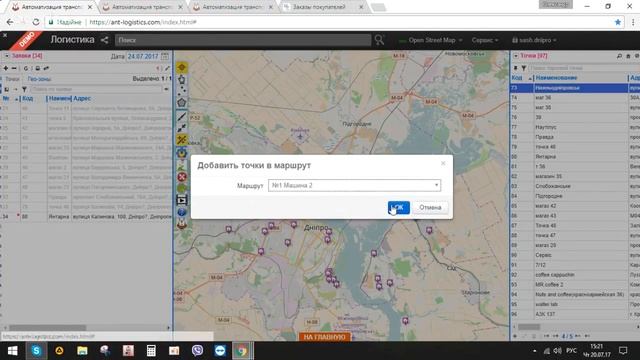Click the Отмена button in the dialog
The height and width of the screenshot is (360, 640).
point(430,207)
